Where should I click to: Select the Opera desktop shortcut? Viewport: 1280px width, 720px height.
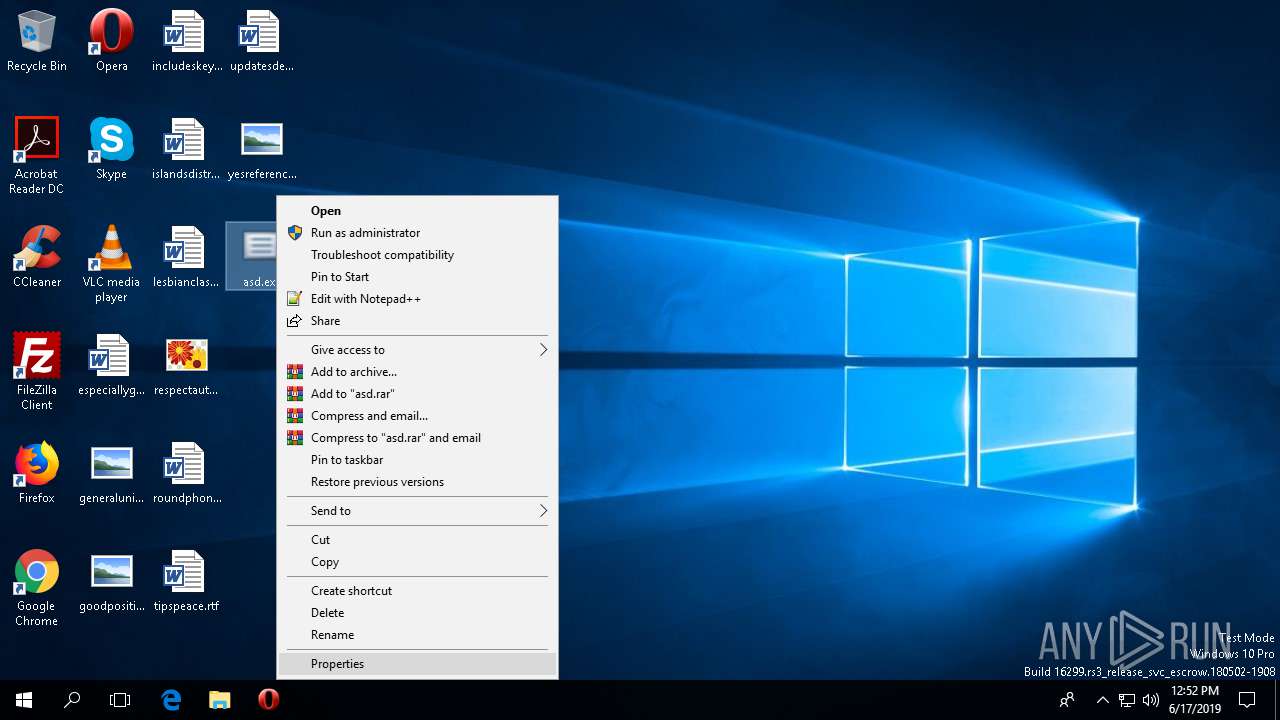pos(111,42)
